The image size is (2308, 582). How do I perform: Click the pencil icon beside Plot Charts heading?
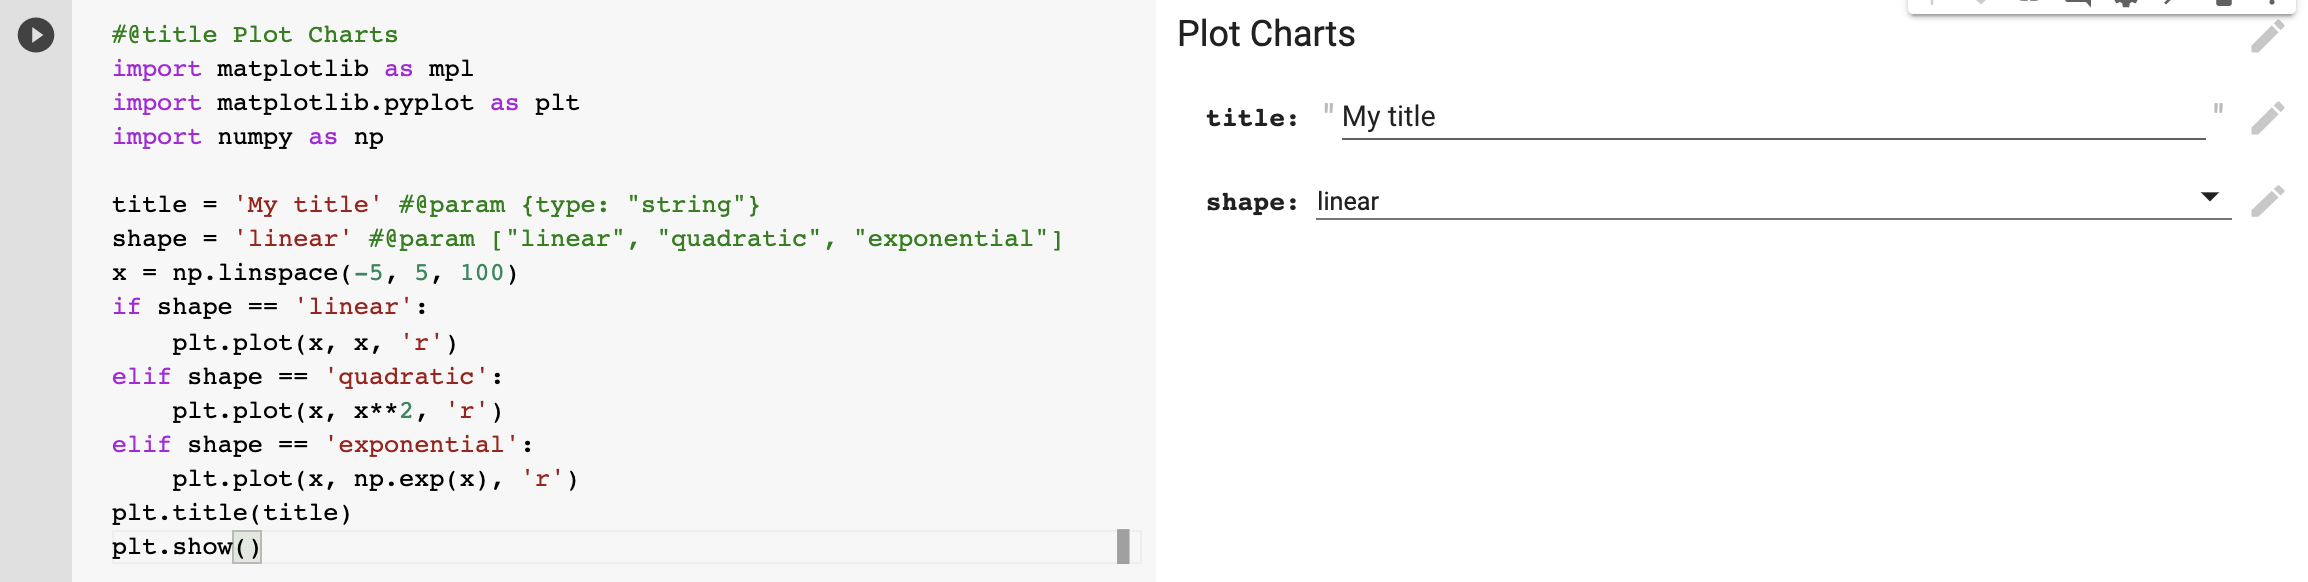[2267, 36]
